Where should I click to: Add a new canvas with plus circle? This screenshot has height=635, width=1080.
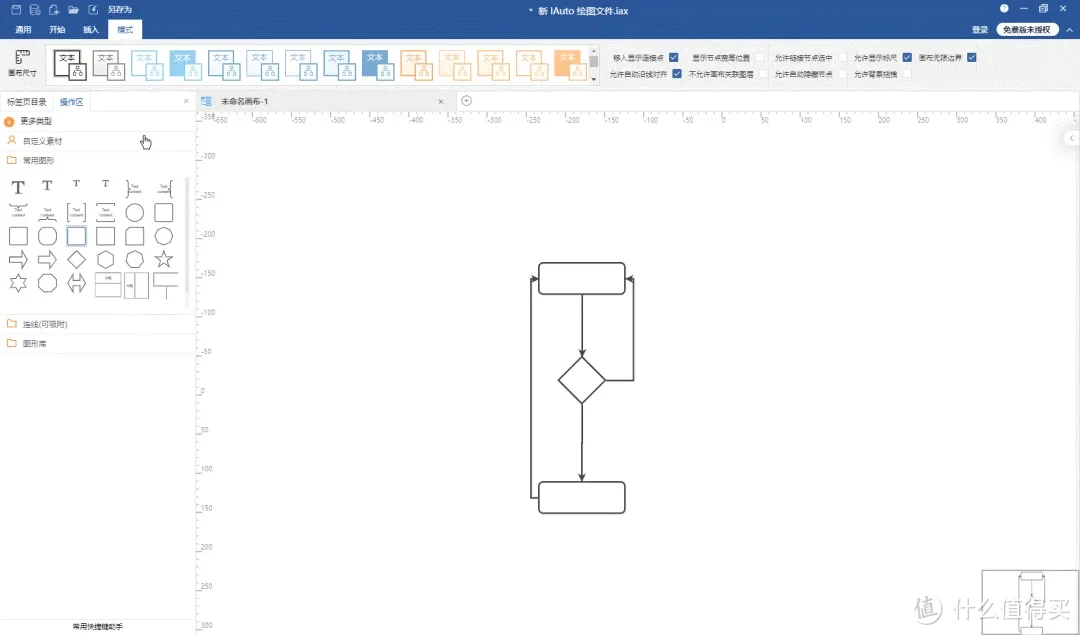click(x=466, y=101)
